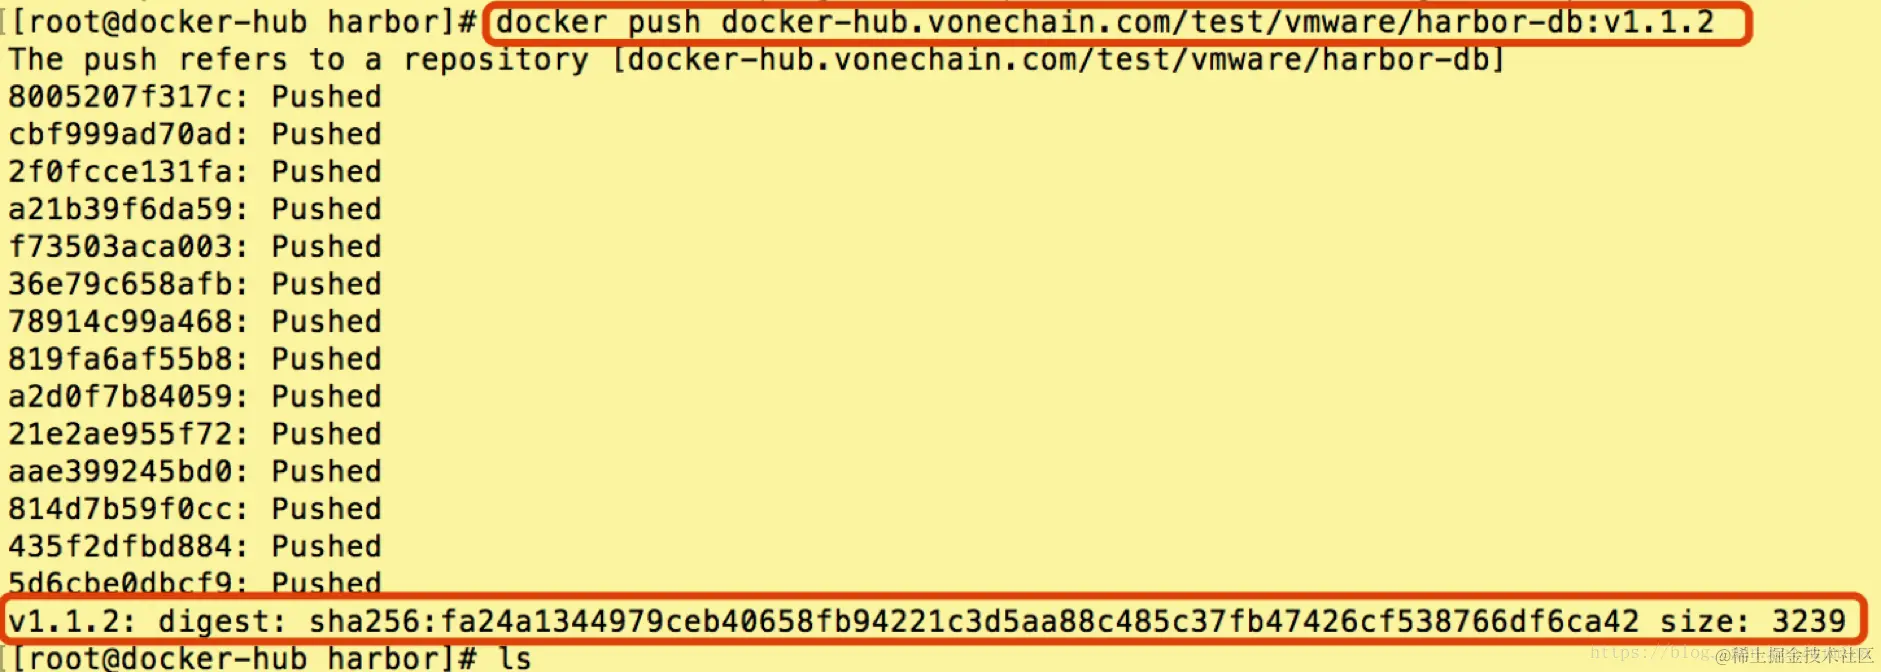
Task: Click on layer 814d7b59f0cc
Action: coord(126,509)
